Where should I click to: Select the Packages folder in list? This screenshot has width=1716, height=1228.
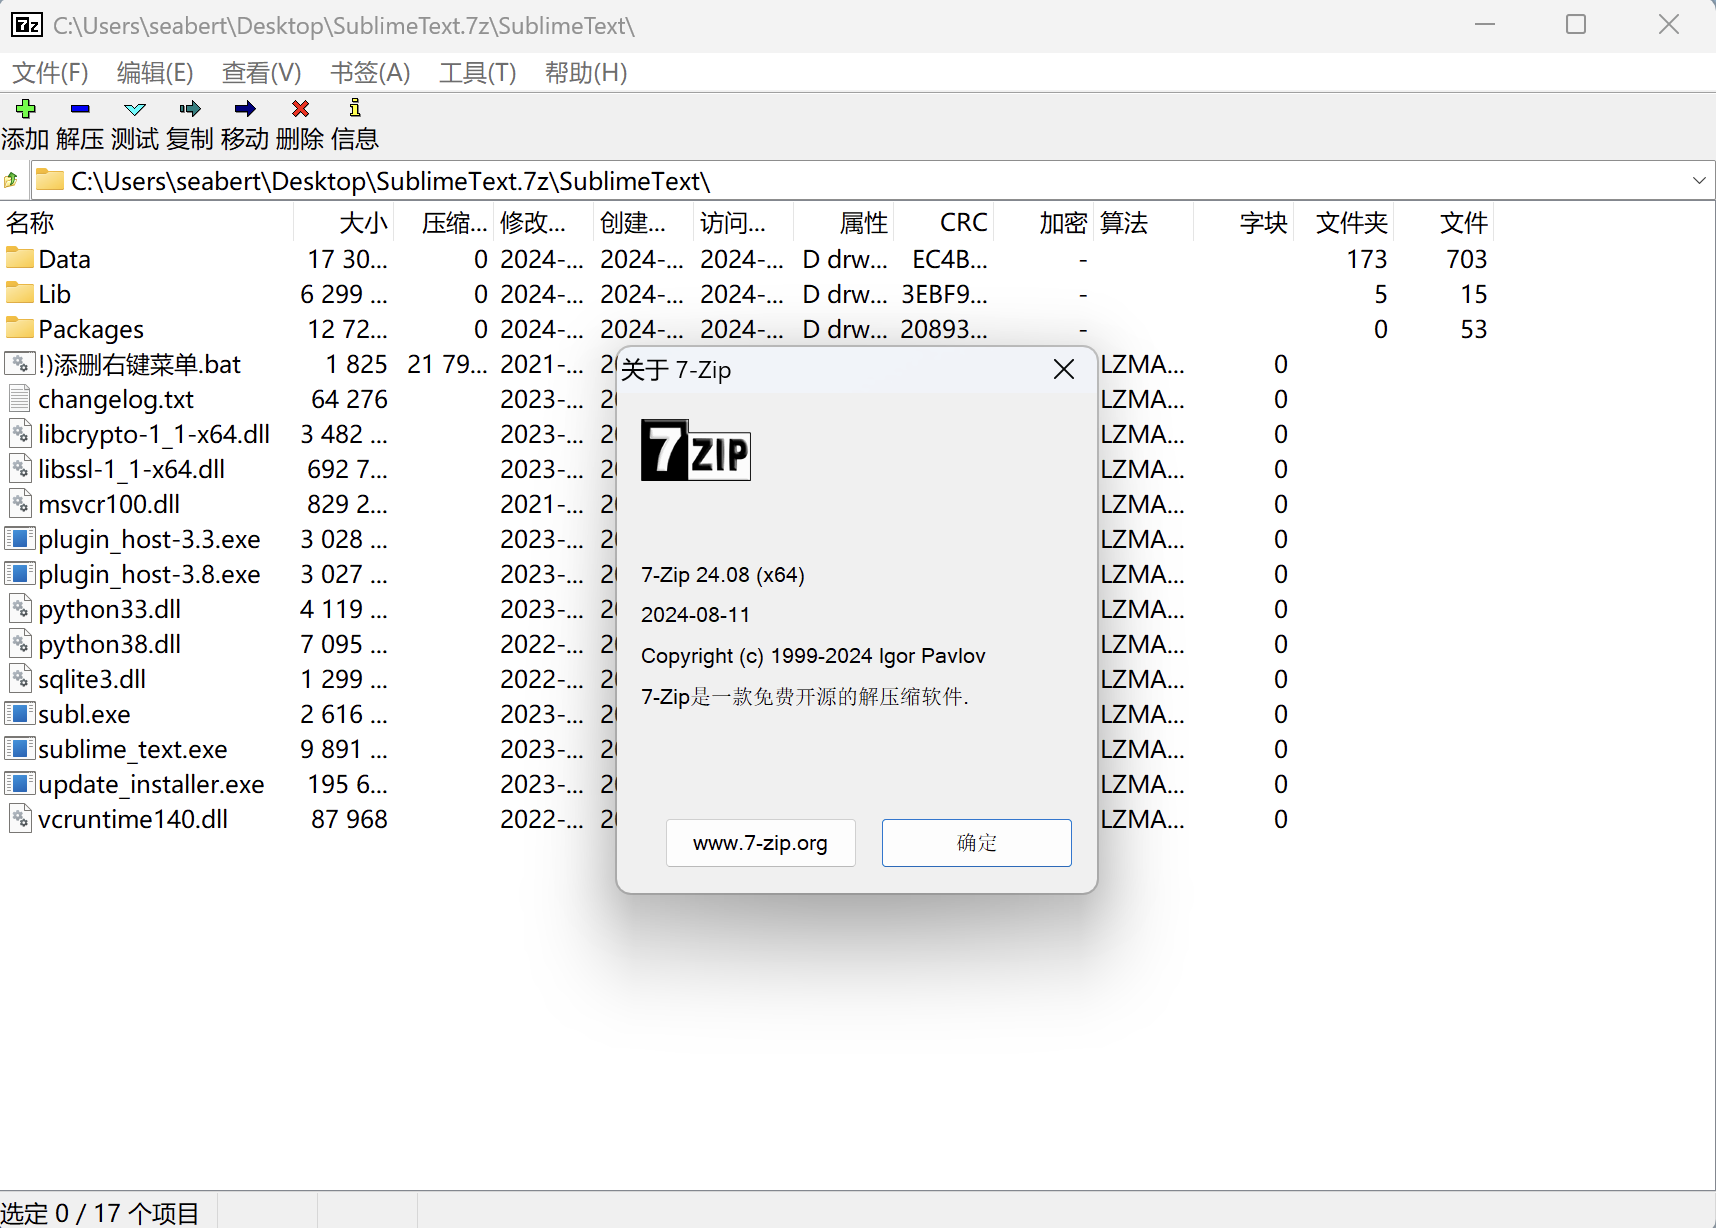91,329
